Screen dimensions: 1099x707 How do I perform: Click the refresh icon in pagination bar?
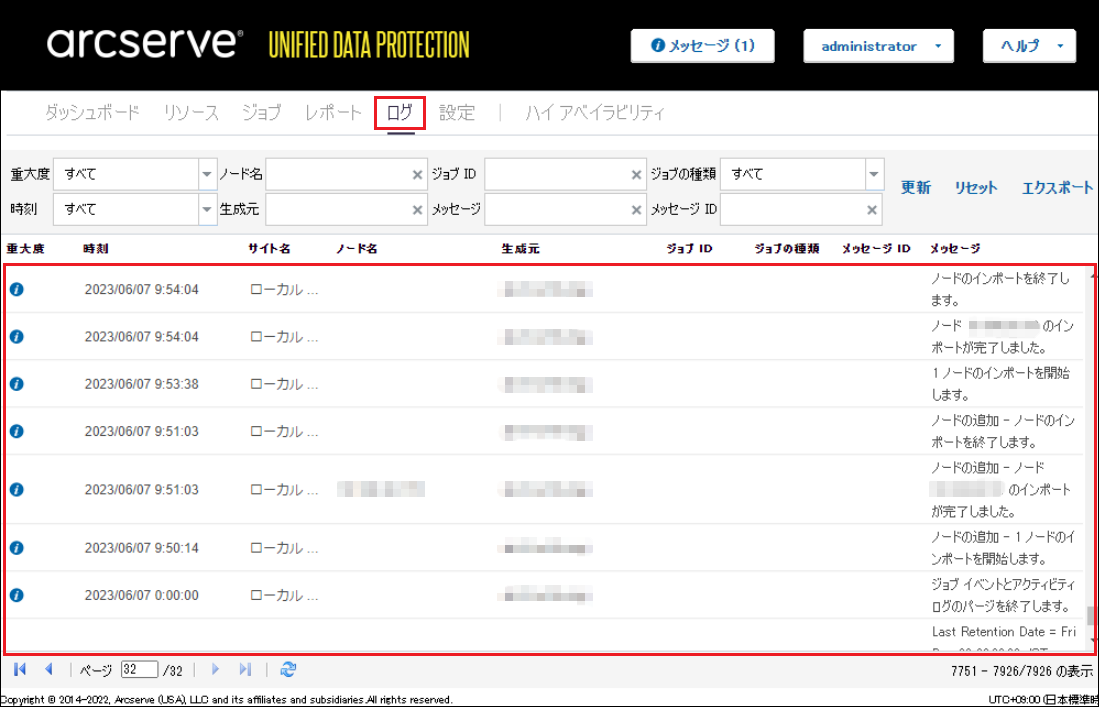[288, 670]
